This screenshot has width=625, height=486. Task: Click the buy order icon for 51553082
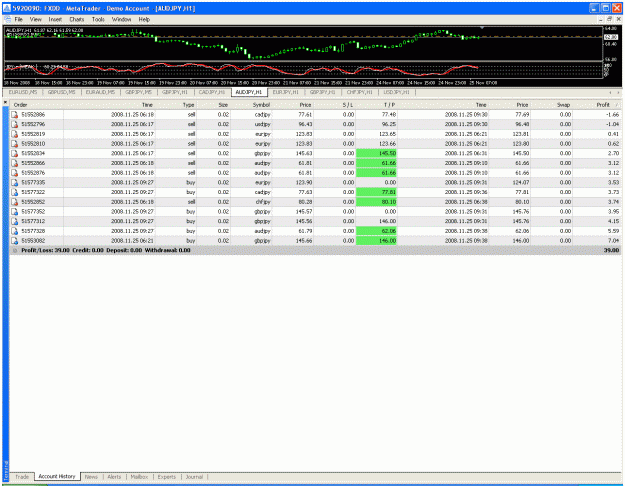(14, 241)
